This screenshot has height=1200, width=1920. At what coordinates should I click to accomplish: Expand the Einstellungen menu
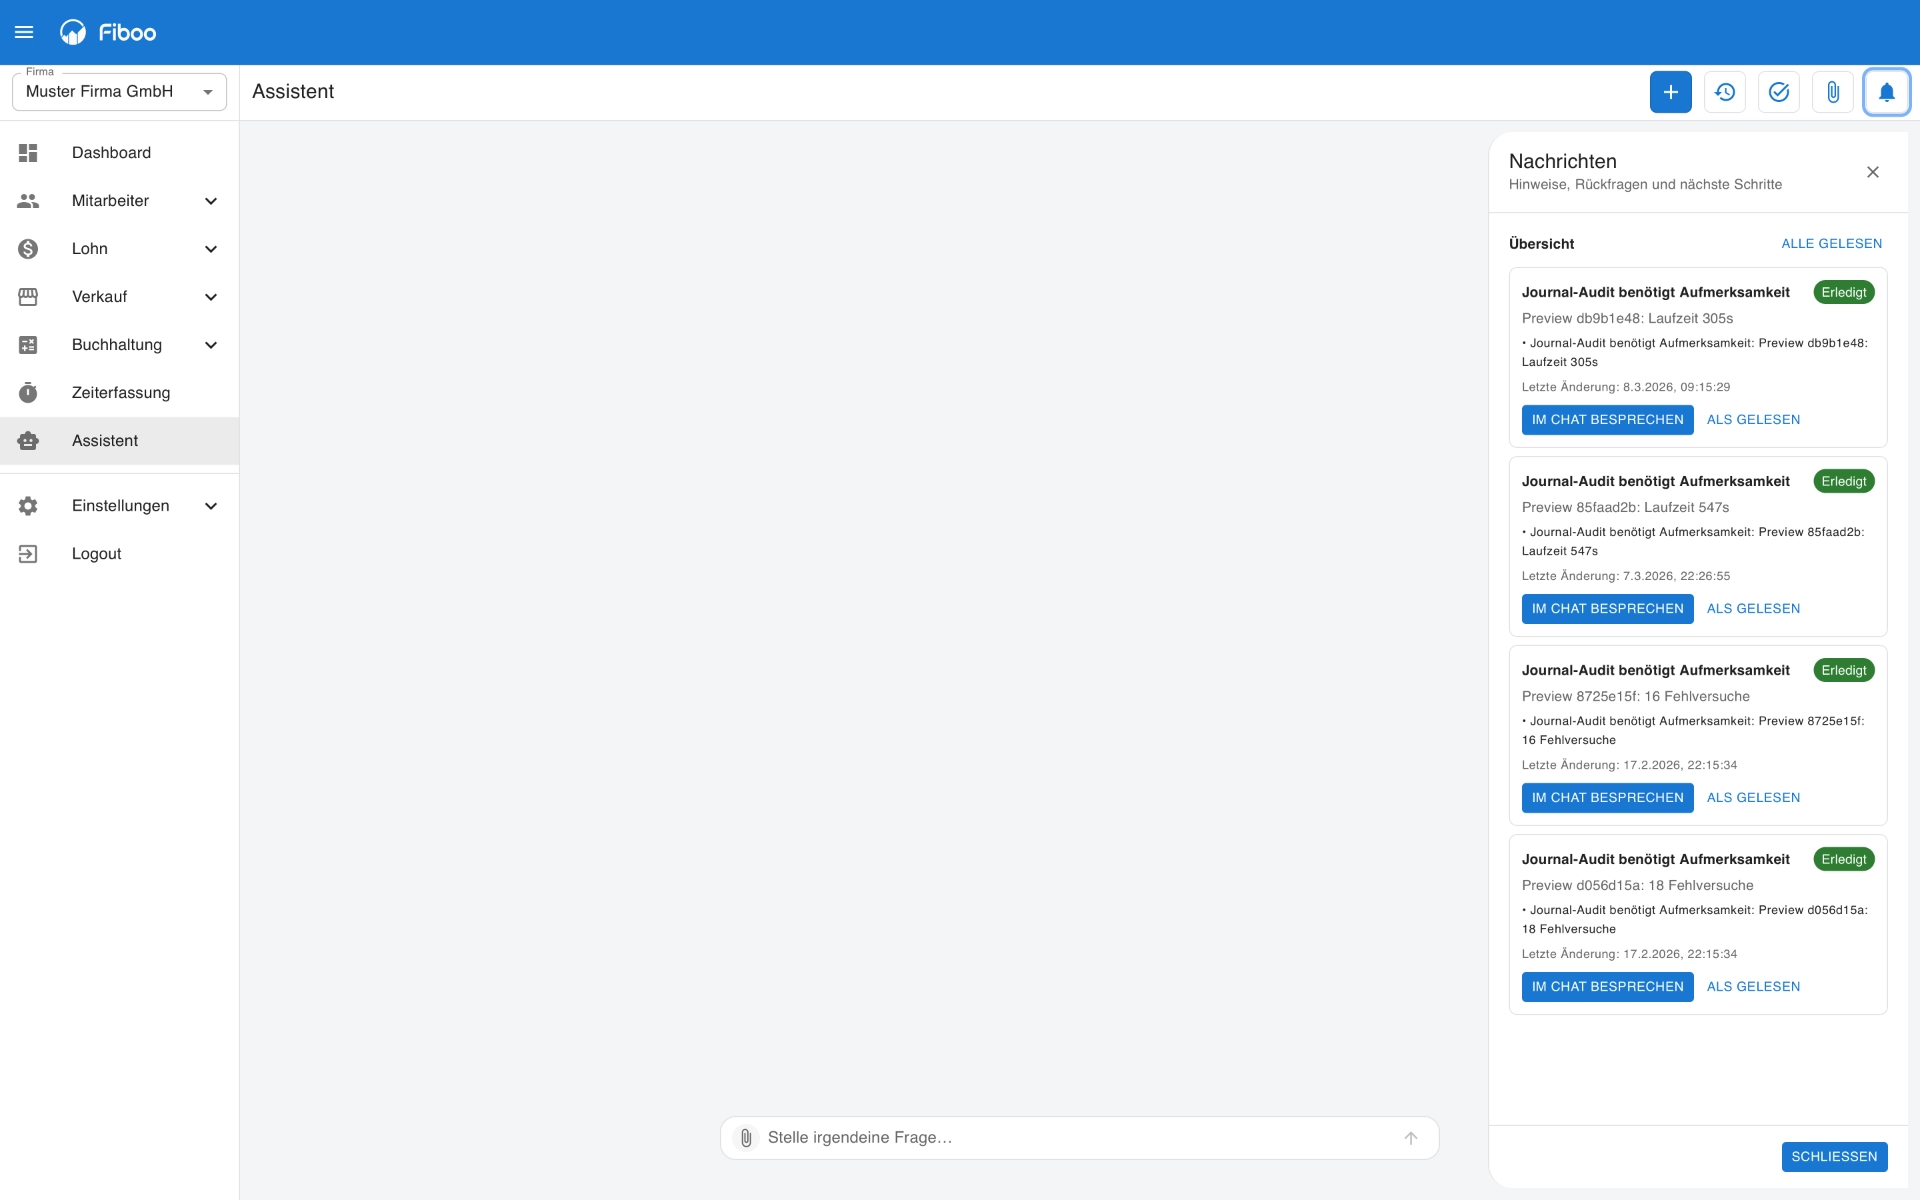pos(119,506)
